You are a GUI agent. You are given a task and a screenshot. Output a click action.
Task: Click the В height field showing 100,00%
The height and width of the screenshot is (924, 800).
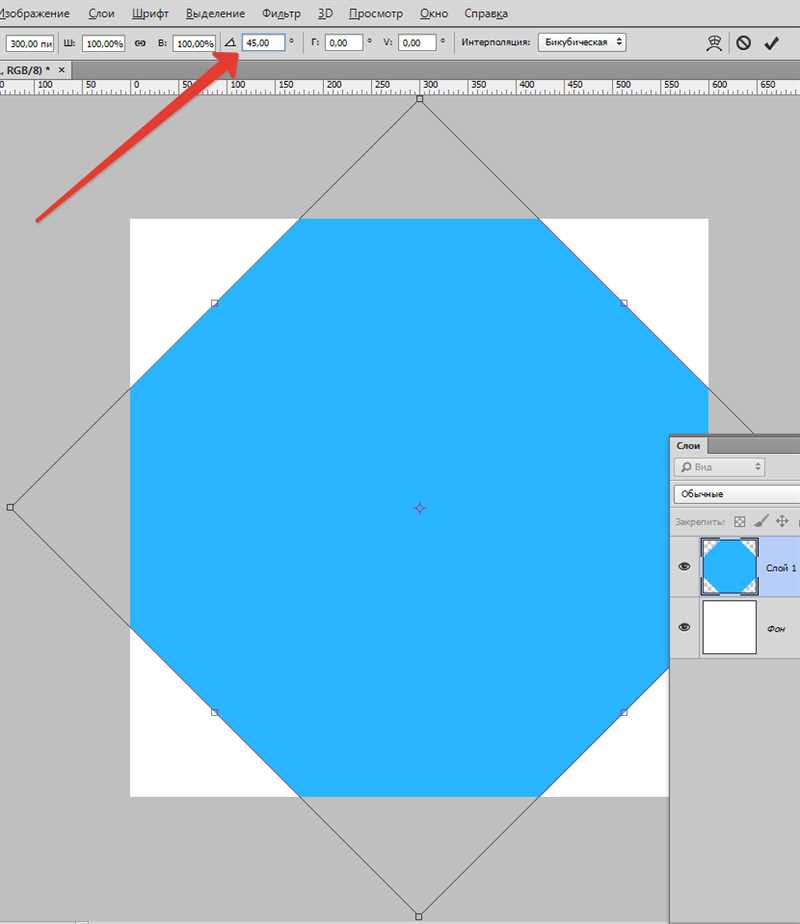tap(194, 43)
